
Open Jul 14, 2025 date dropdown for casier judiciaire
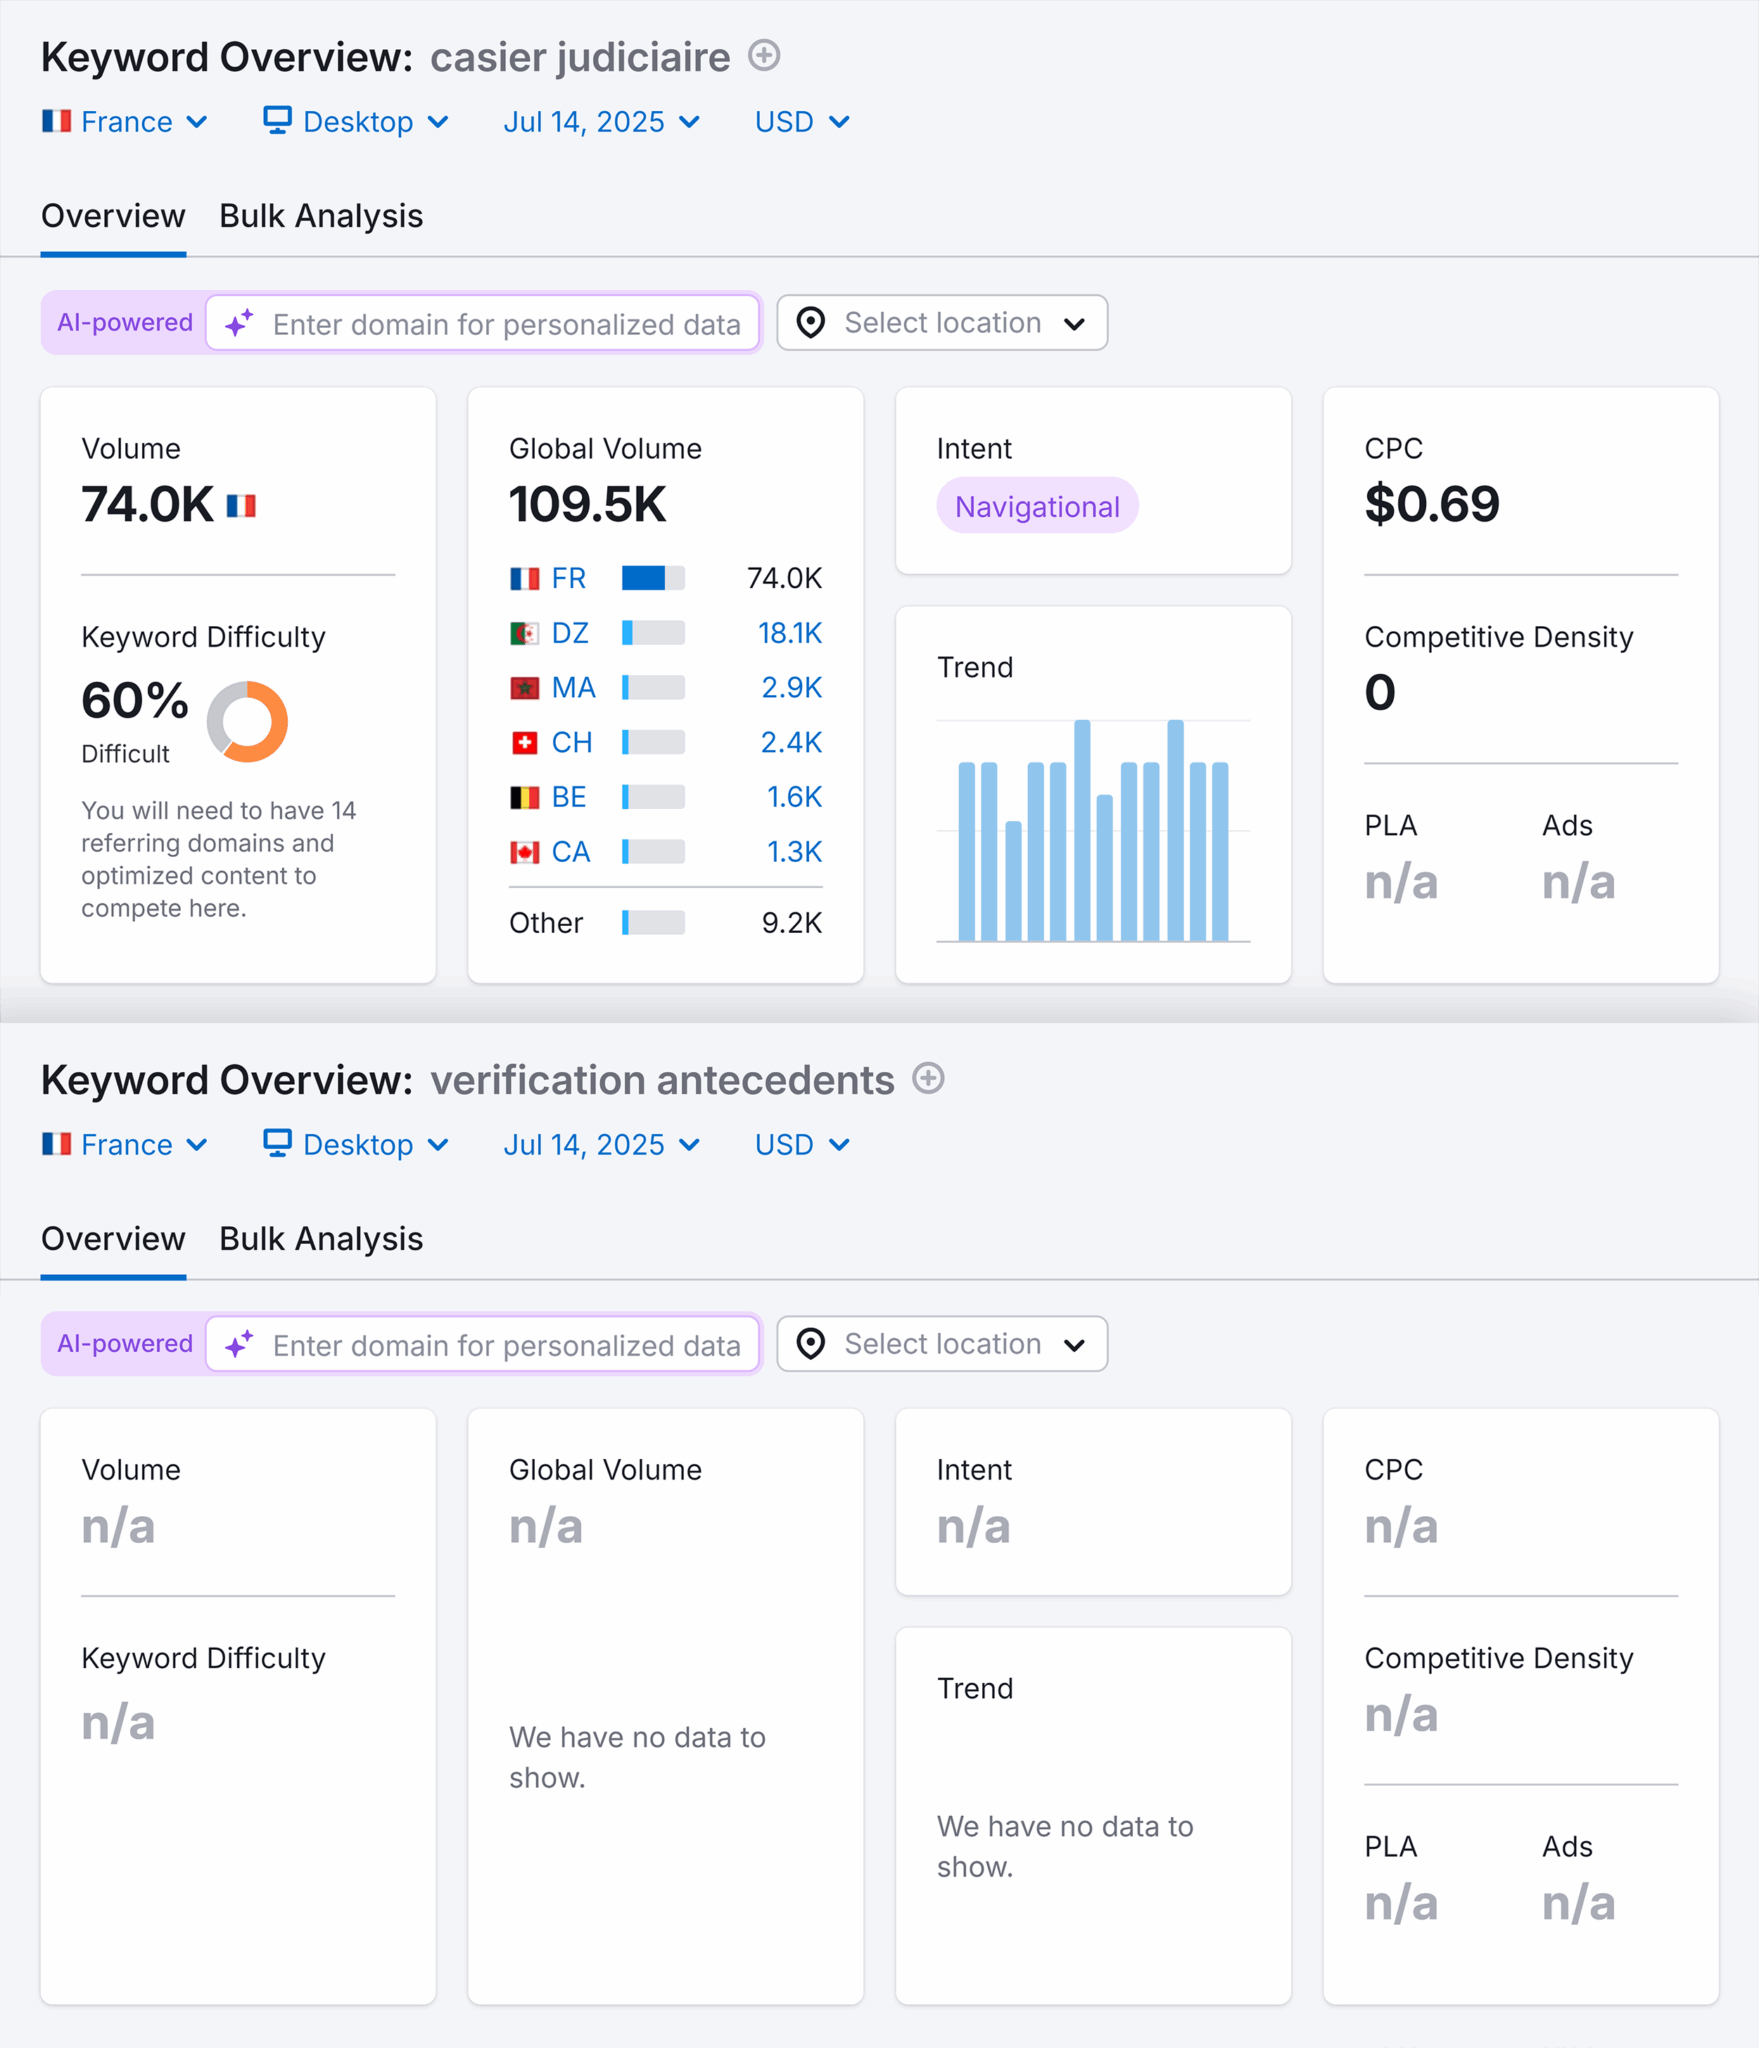tap(601, 122)
